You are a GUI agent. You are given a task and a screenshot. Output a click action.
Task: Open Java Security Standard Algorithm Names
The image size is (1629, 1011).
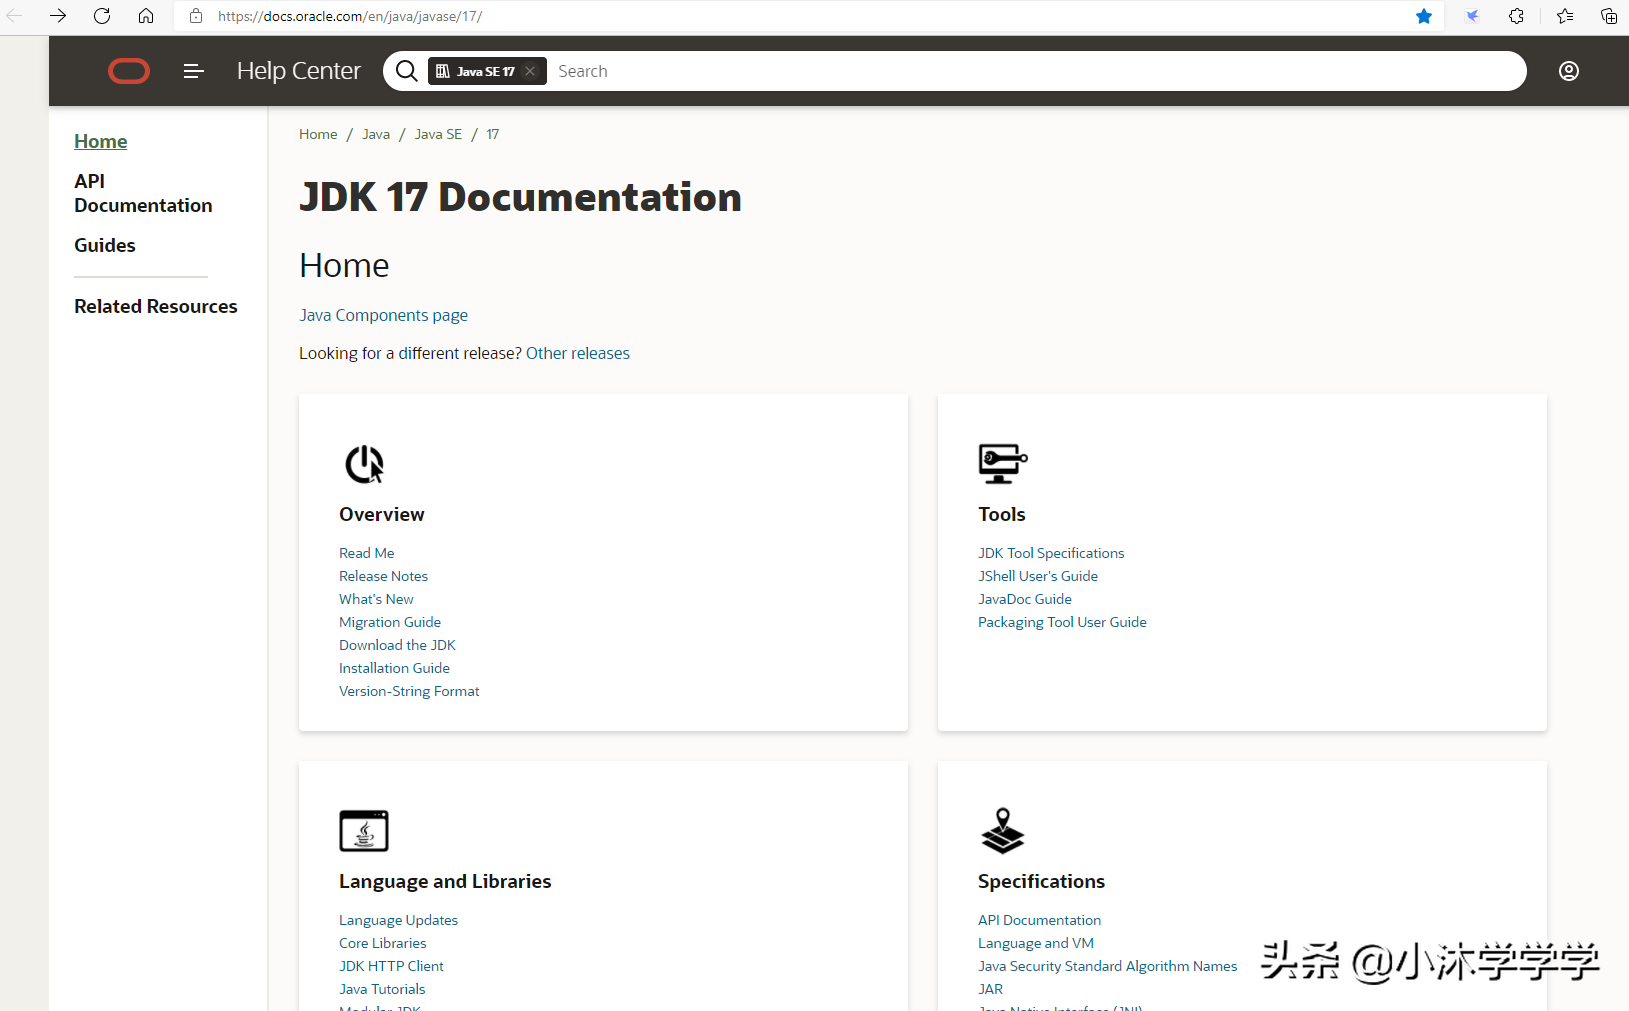[x=1108, y=966]
